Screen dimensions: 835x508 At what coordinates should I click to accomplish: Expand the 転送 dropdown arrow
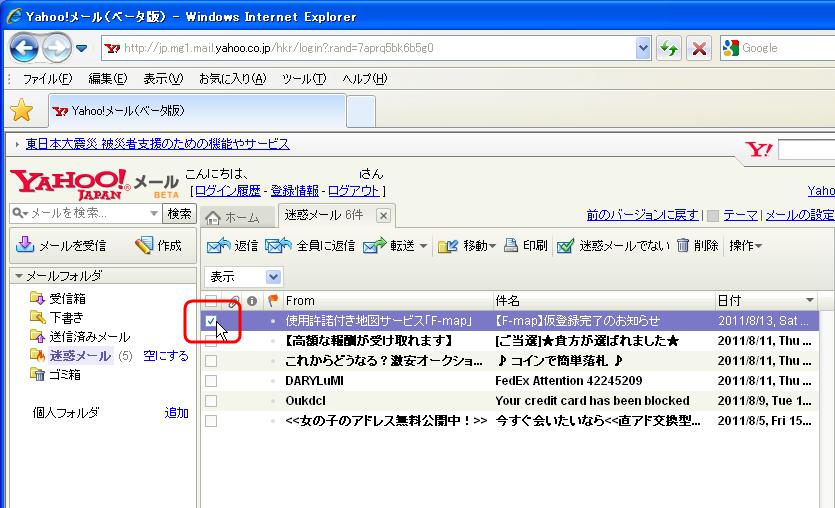click(423, 246)
